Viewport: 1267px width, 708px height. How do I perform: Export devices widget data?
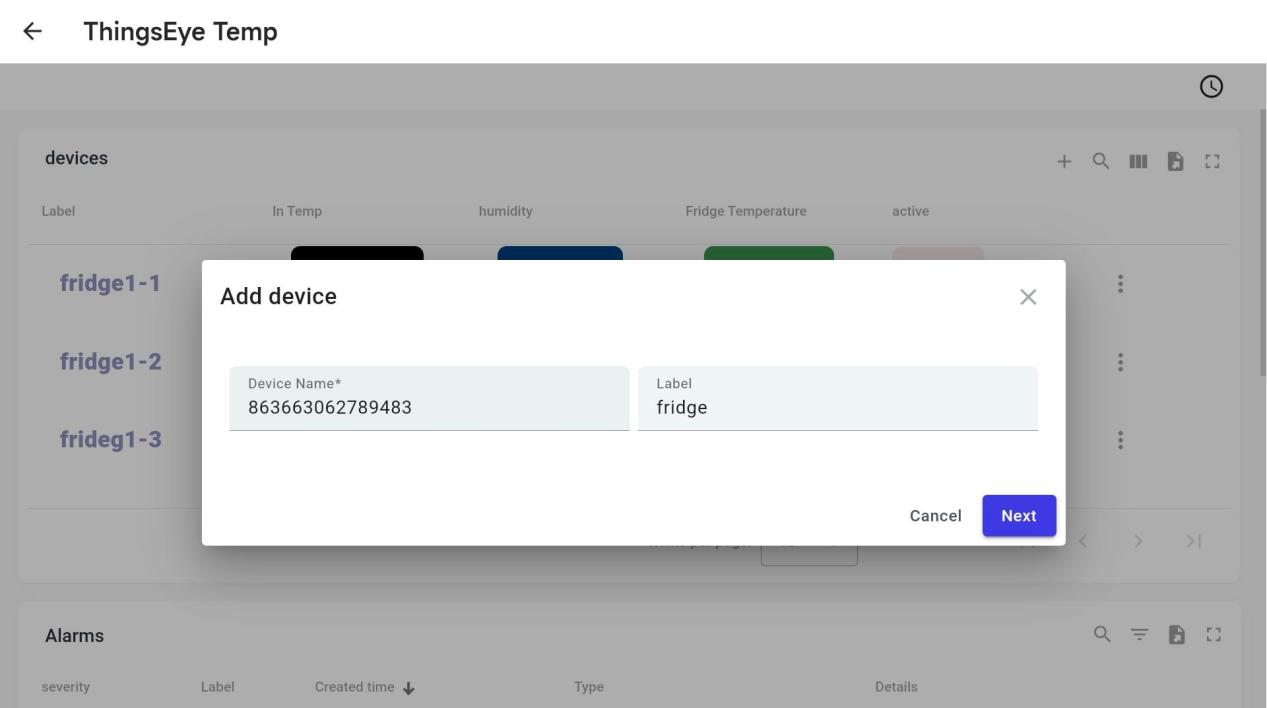pos(1175,161)
